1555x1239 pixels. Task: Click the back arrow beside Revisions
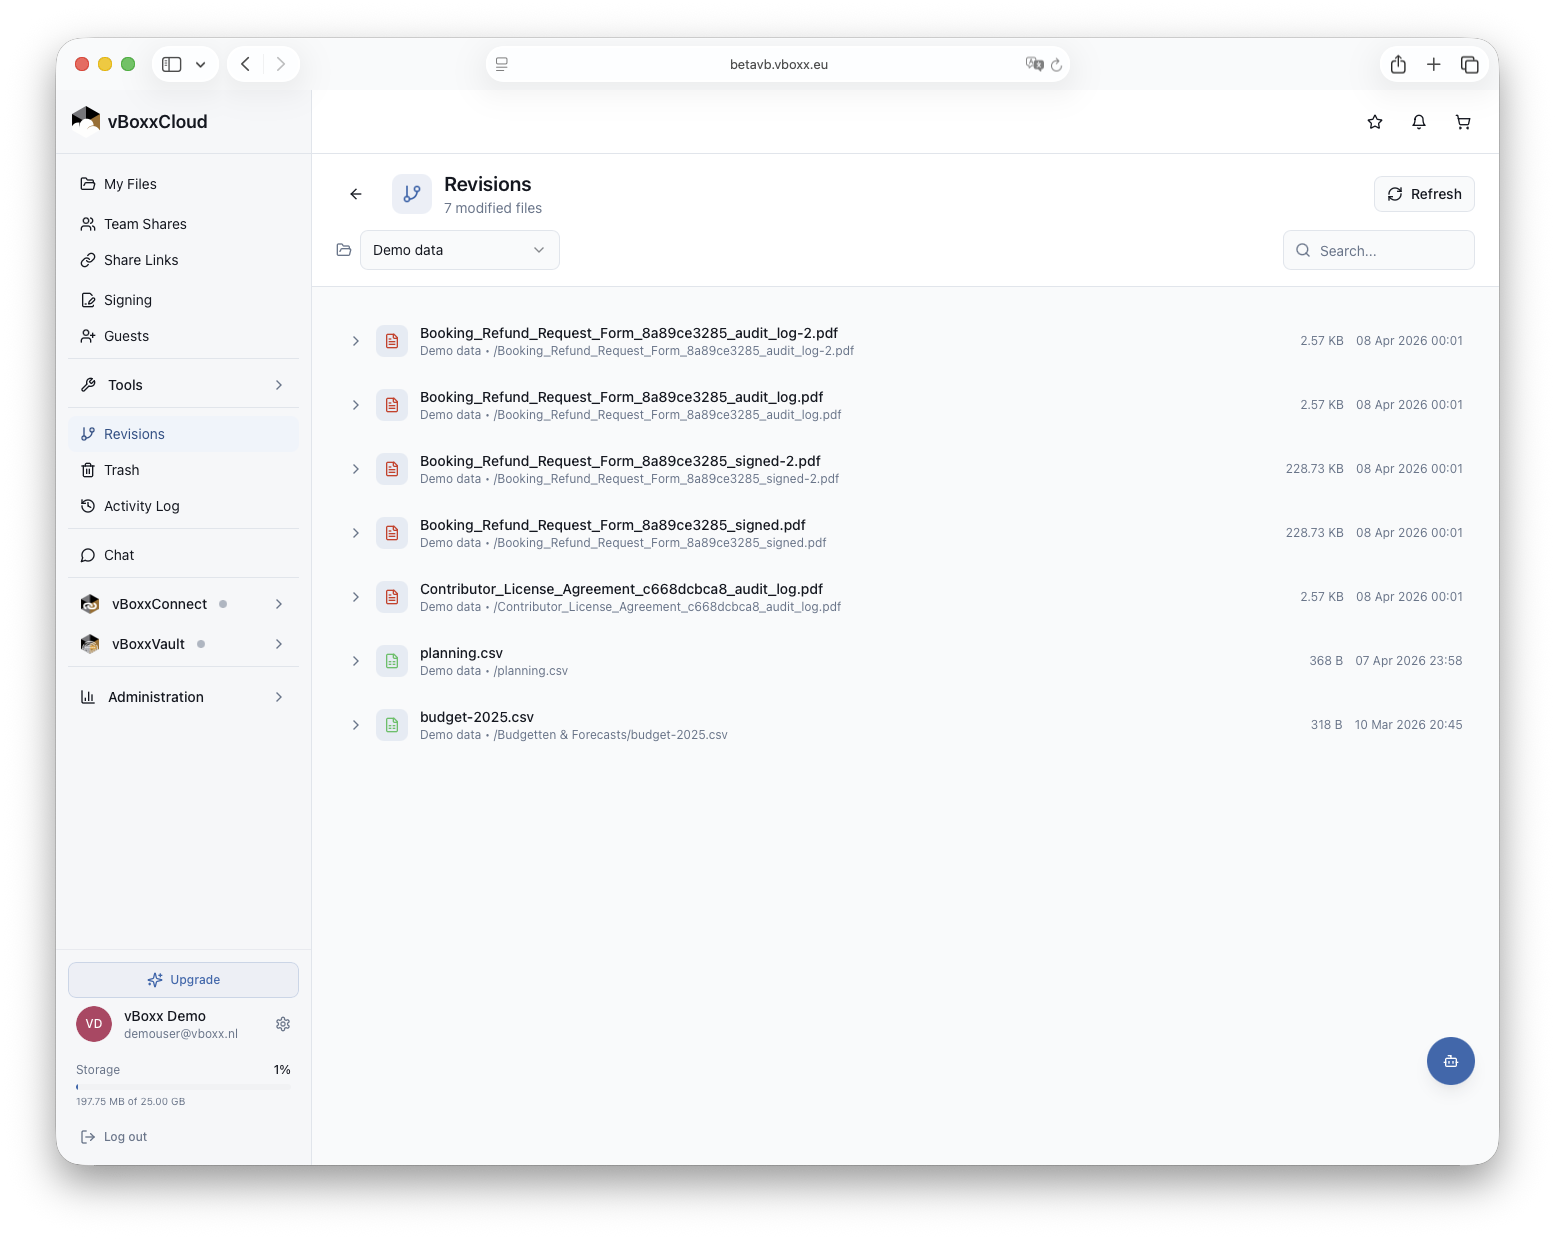coord(356,194)
